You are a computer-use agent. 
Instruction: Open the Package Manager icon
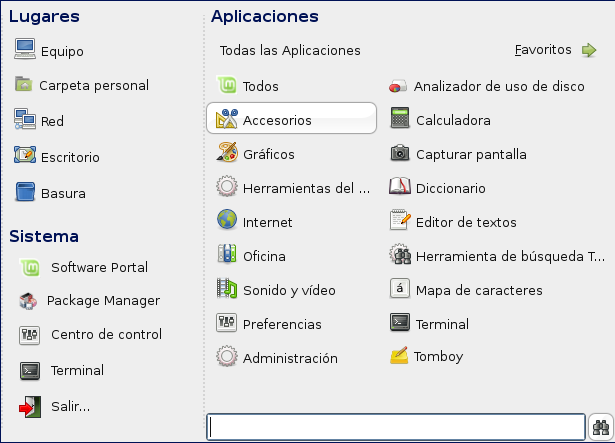tap(28, 301)
